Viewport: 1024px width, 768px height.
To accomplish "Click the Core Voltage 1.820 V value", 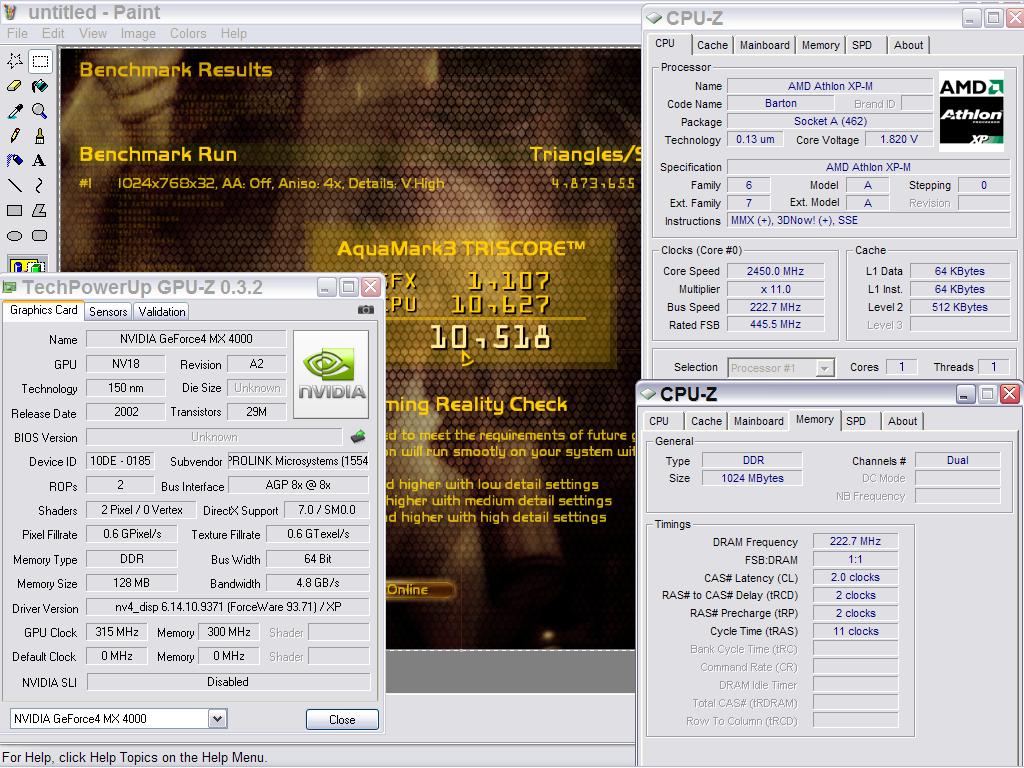I will (899, 139).
